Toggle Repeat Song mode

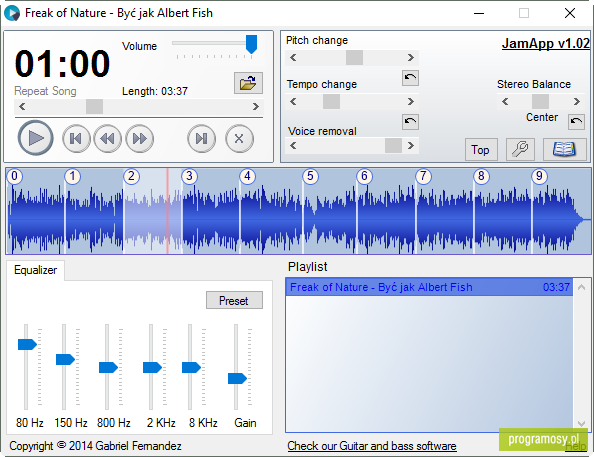tap(45, 91)
